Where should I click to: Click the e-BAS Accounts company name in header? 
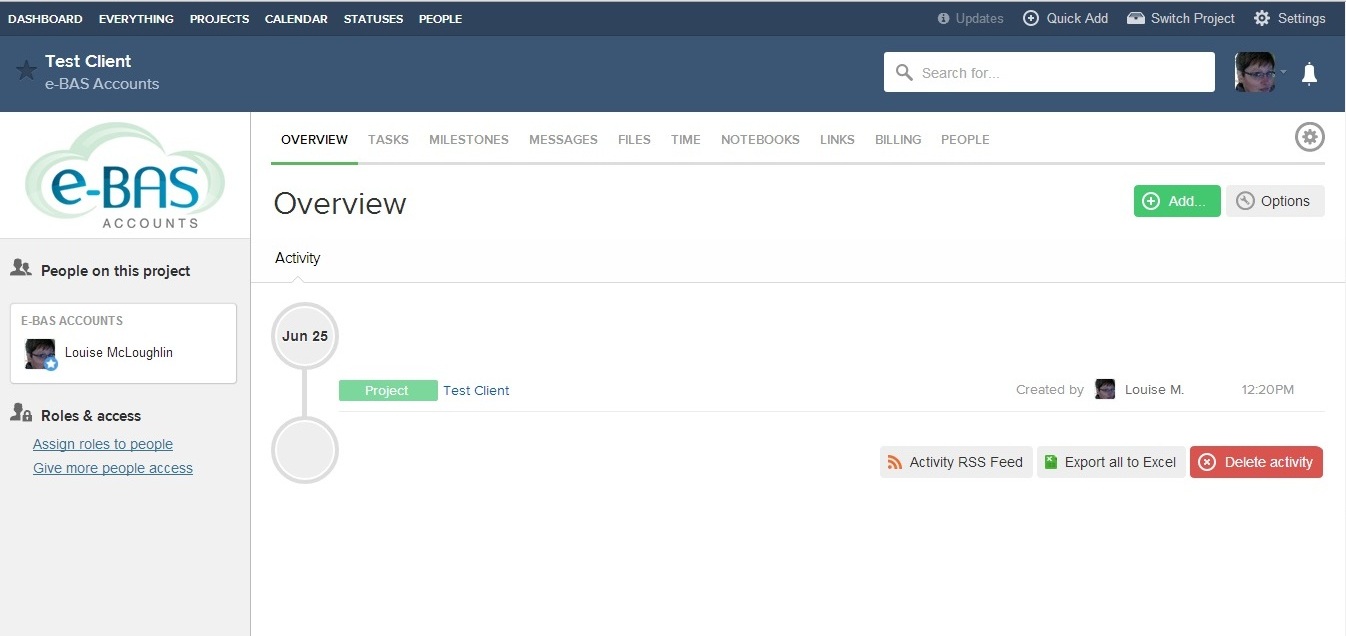tap(102, 84)
